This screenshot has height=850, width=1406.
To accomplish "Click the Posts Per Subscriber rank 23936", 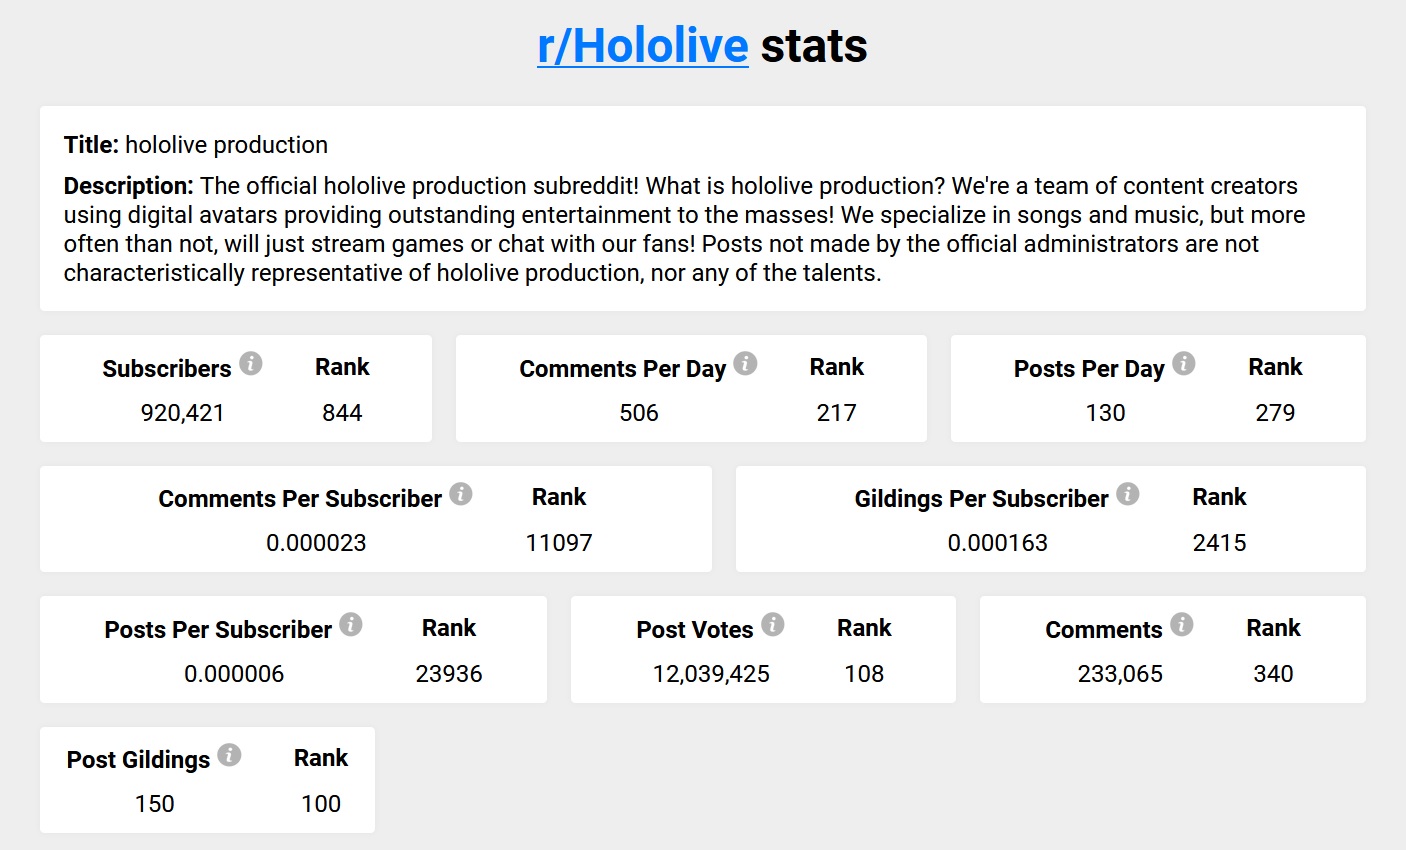I will tap(449, 674).
